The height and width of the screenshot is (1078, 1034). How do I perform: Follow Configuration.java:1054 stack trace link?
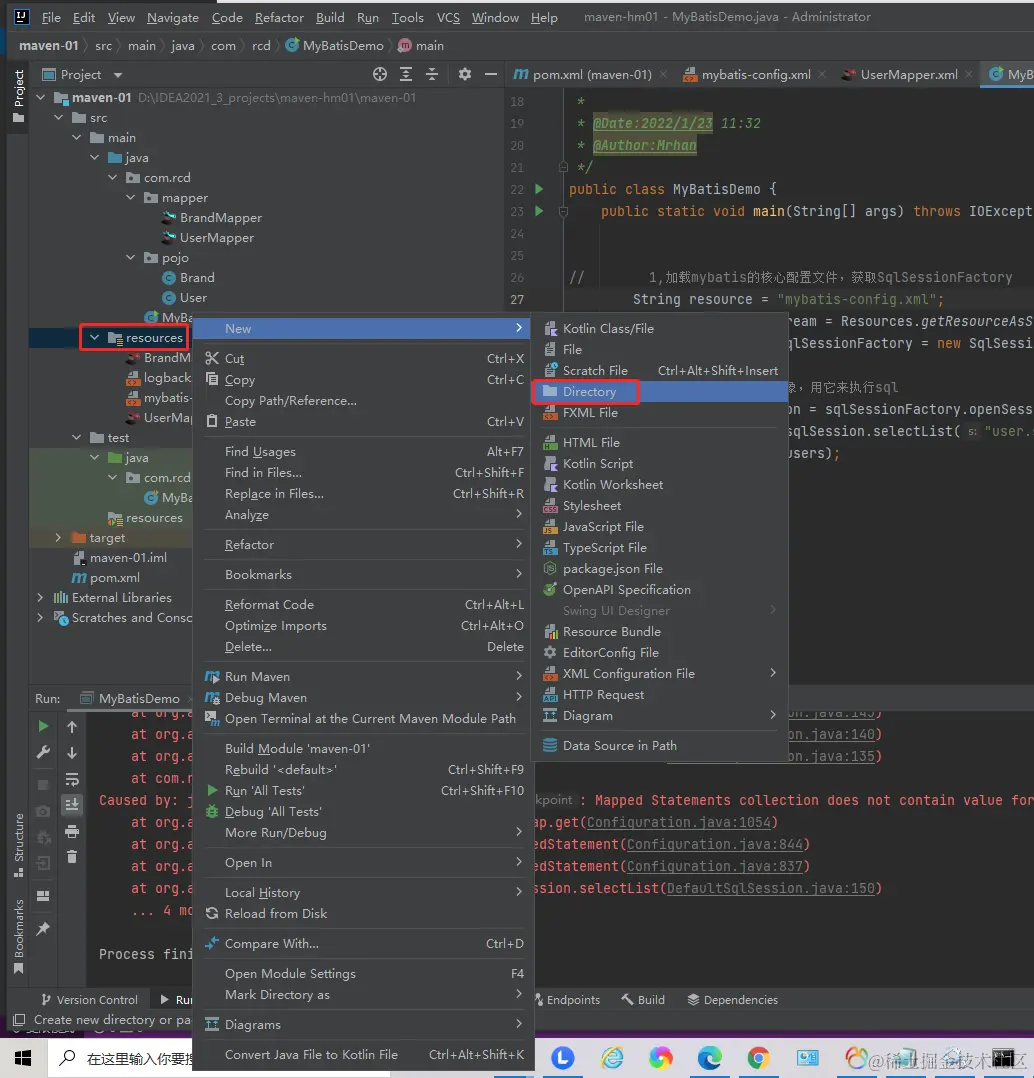(x=679, y=822)
